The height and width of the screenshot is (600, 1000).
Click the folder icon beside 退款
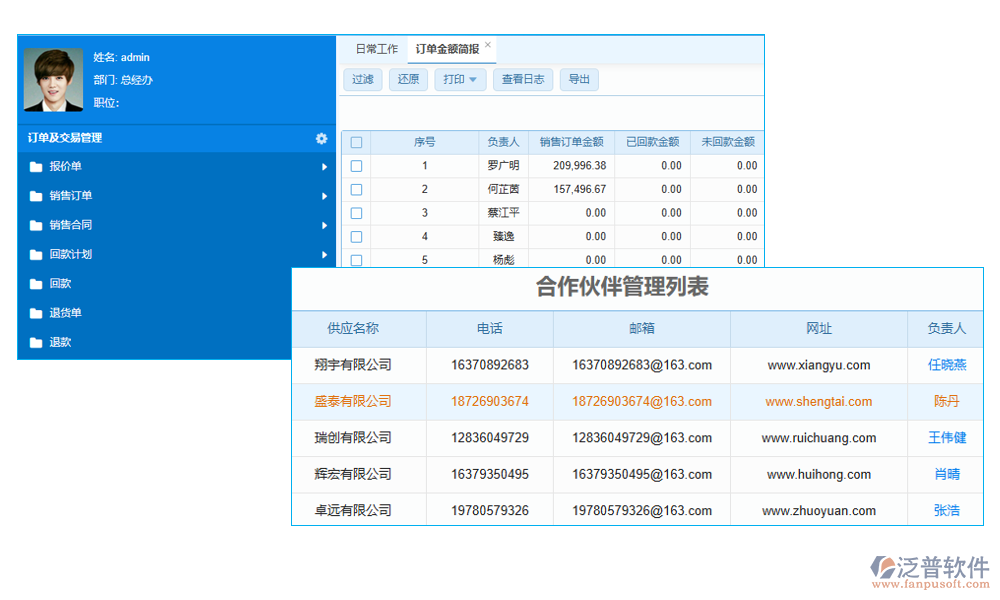click(x=36, y=342)
